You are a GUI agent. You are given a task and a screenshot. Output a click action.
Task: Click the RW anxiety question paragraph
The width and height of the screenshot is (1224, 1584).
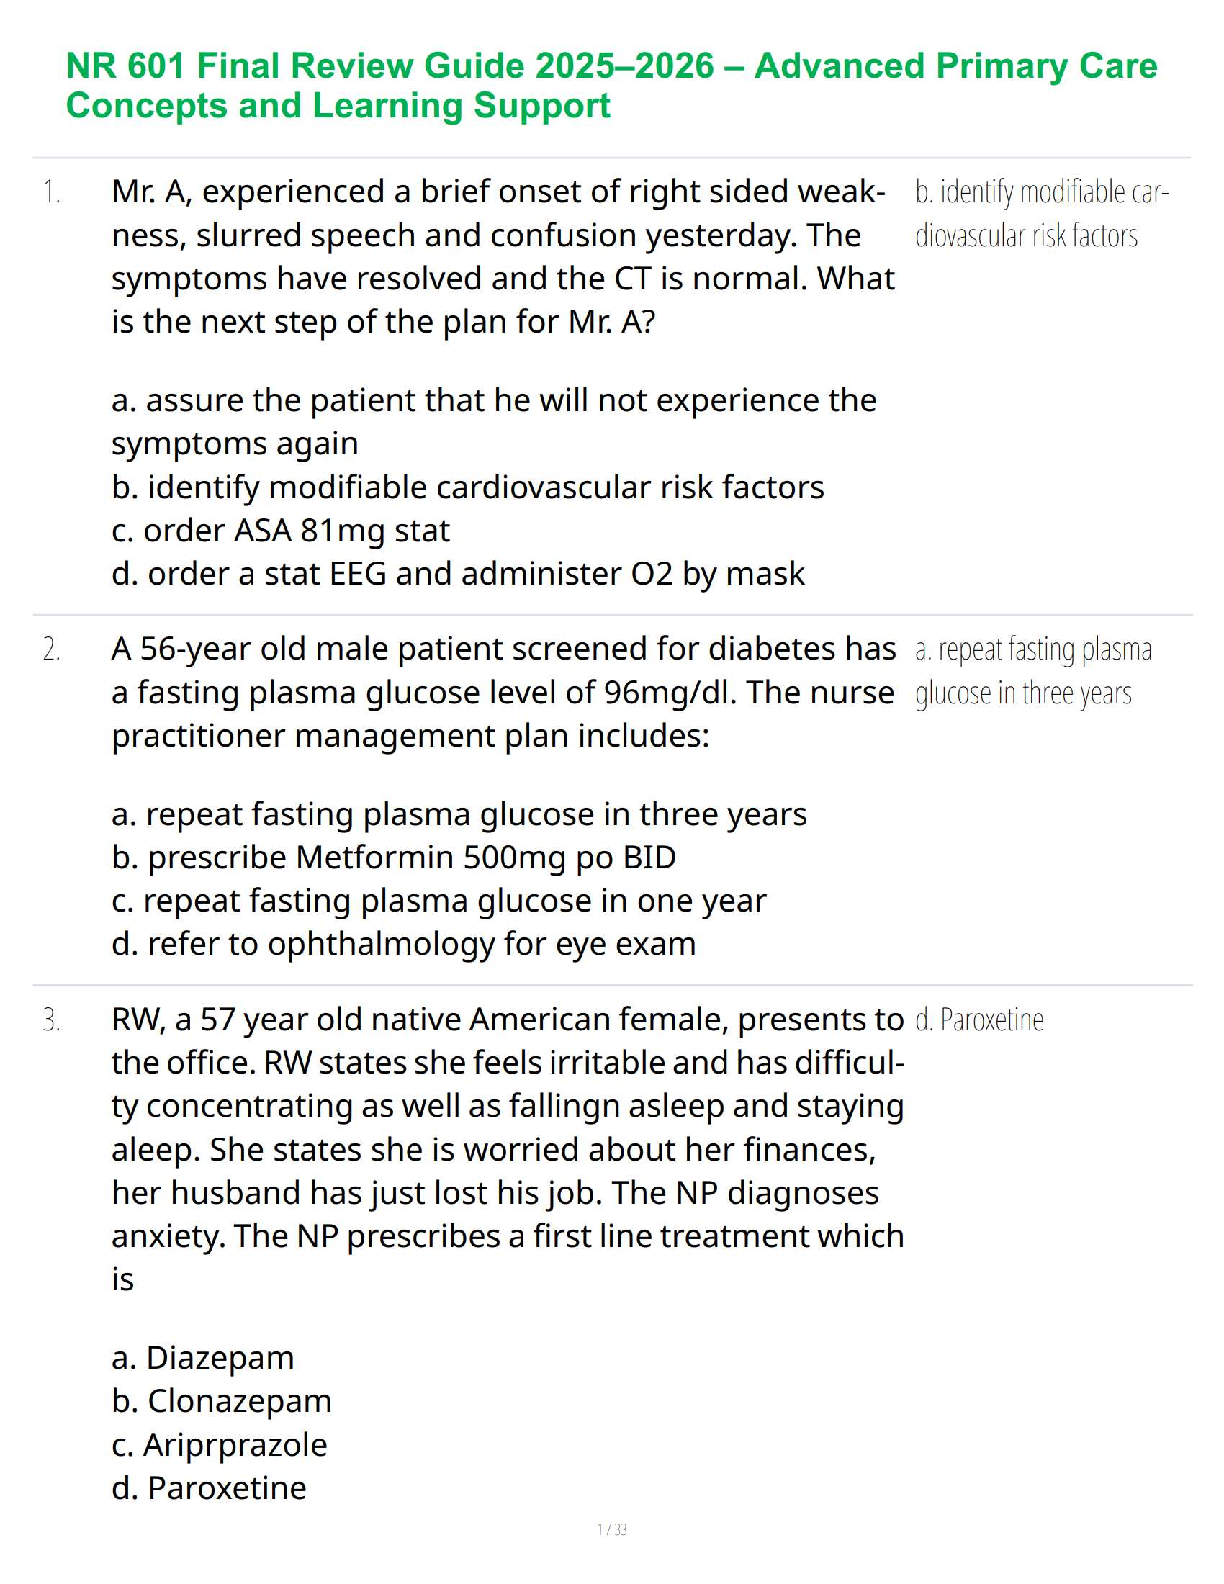point(507,1149)
